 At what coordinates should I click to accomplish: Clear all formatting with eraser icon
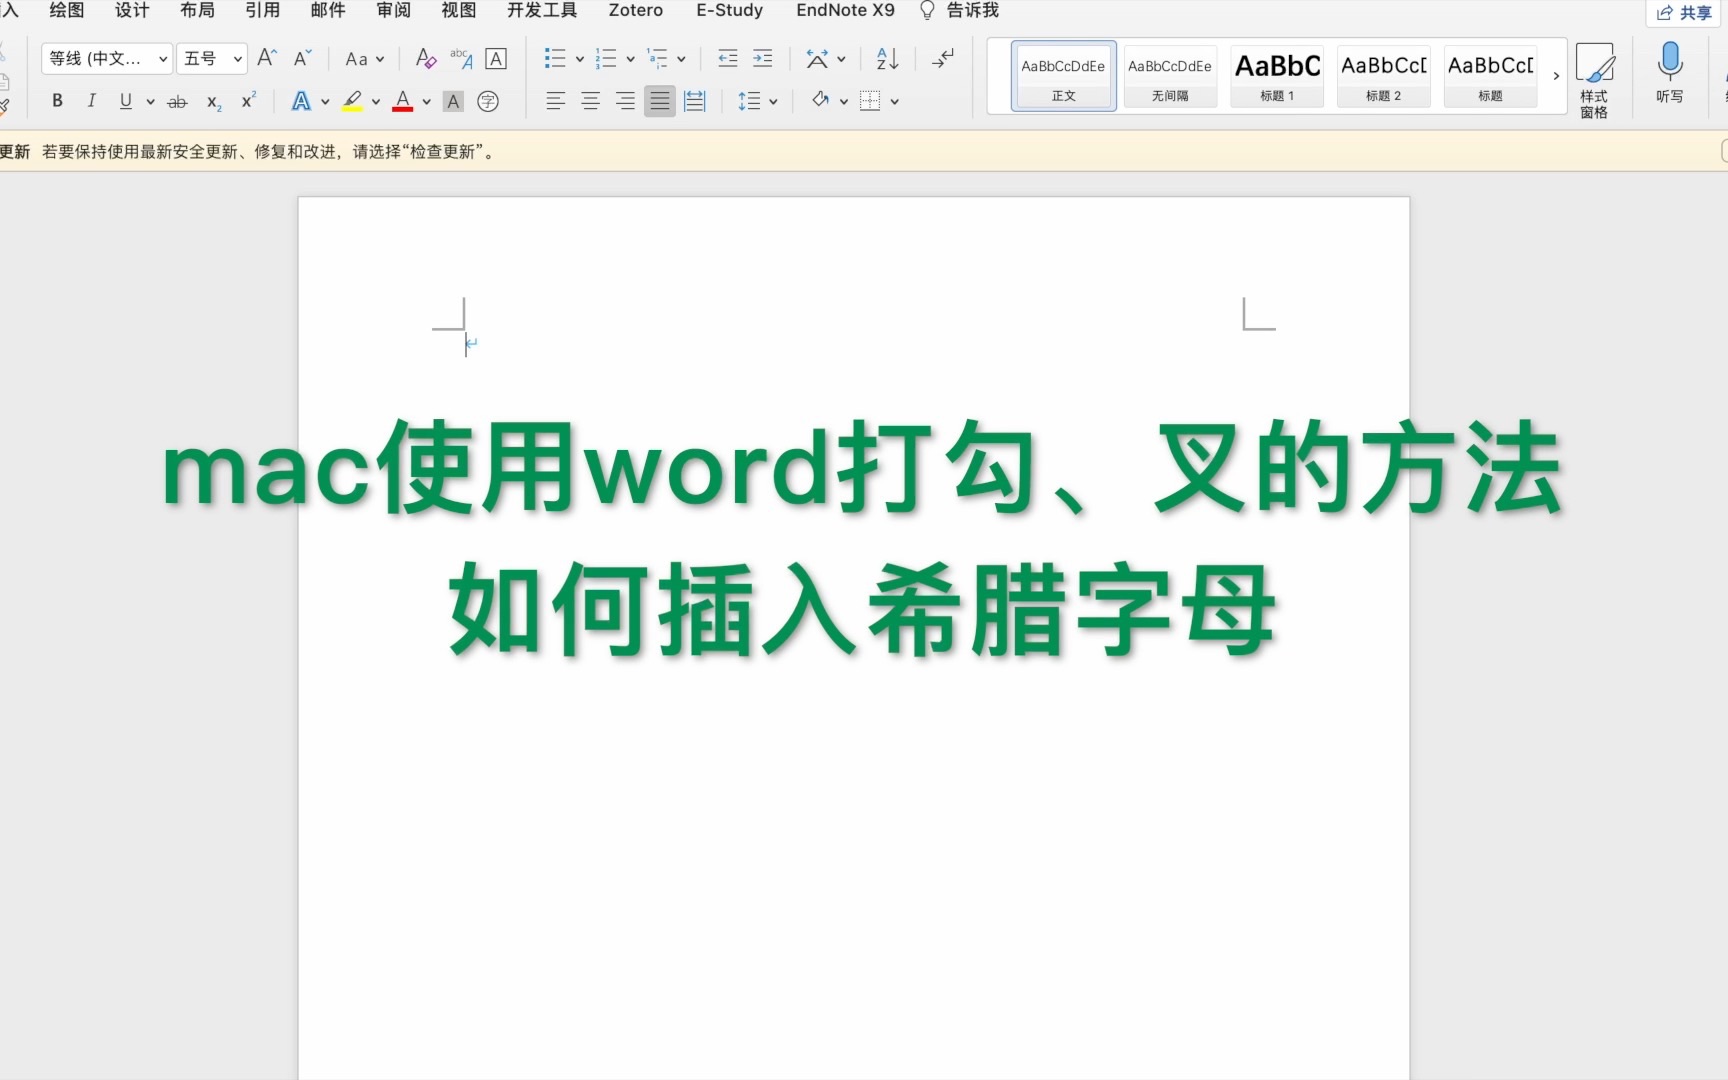pyautogui.click(x=426, y=58)
